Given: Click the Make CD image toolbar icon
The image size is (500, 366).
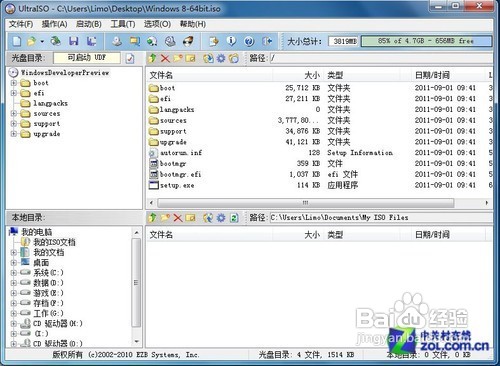Looking at the screenshot, I should click(117, 41).
